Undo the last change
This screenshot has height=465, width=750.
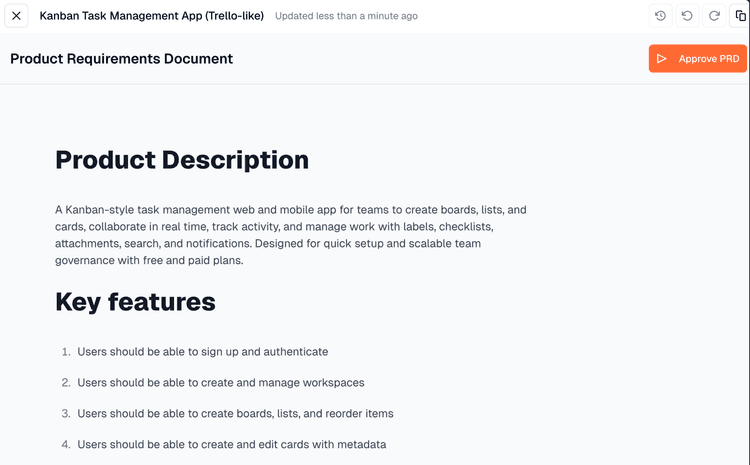coord(687,16)
